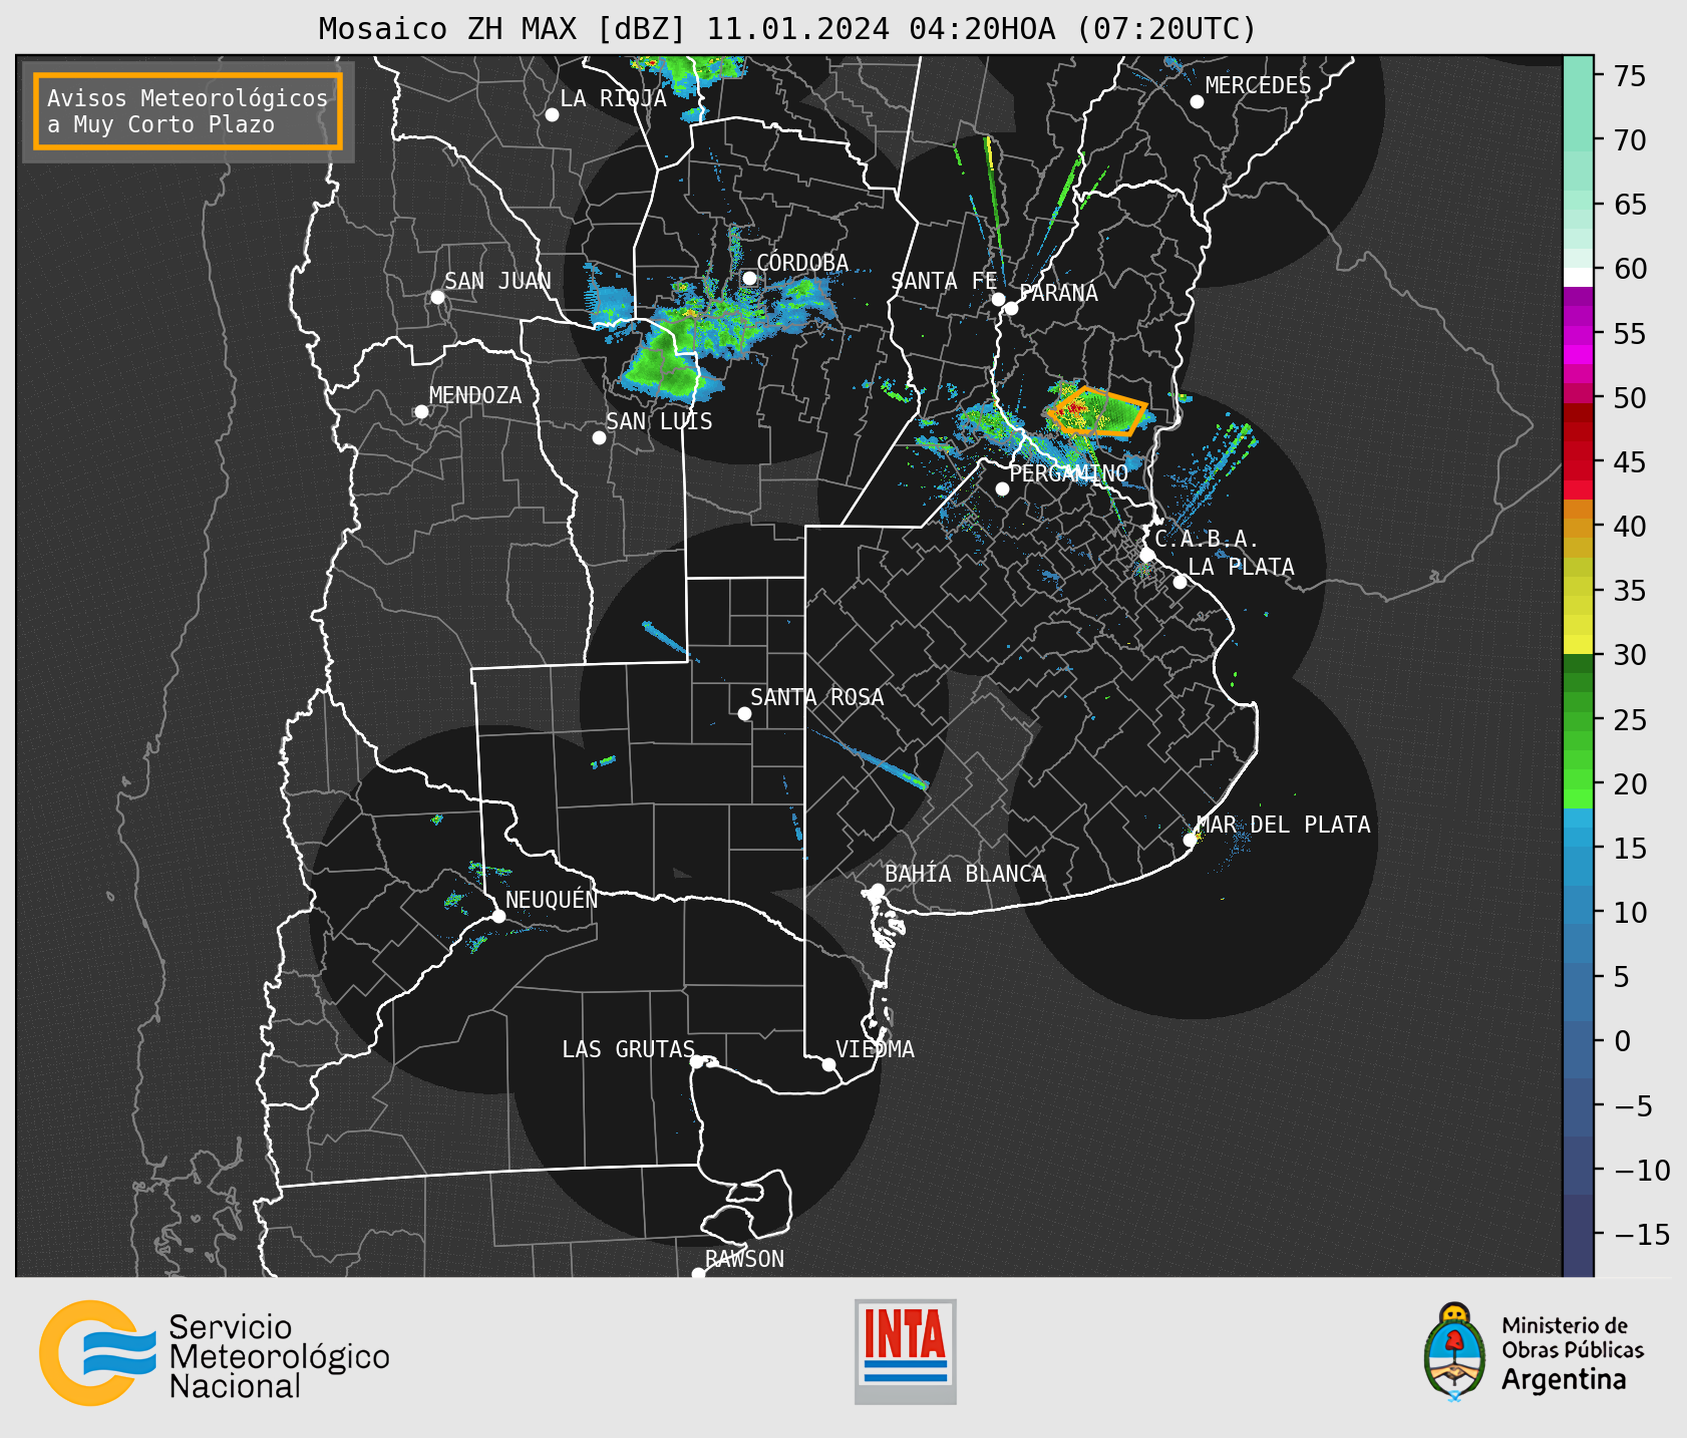Click the La Plata city marker

(x=1180, y=582)
